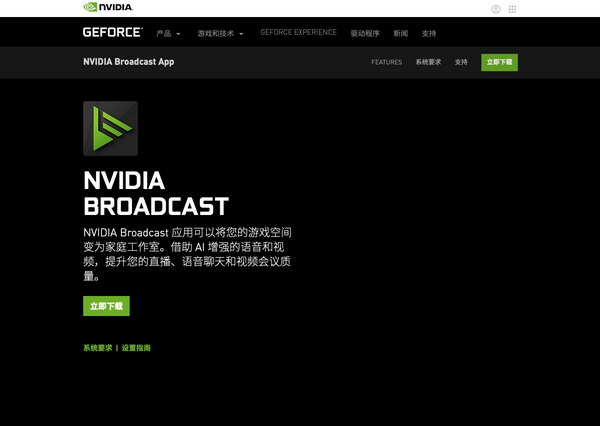Open the user account profile icon
600x426 pixels.
pos(496,9)
